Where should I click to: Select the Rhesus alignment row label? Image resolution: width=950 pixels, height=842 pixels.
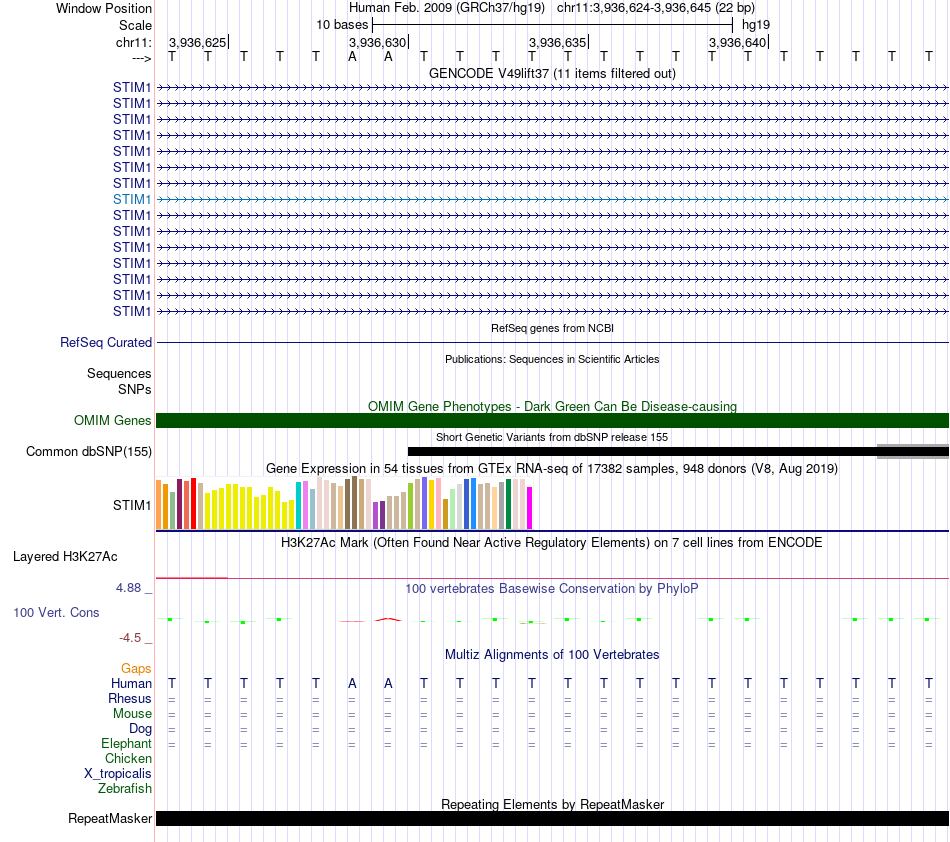point(130,698)
